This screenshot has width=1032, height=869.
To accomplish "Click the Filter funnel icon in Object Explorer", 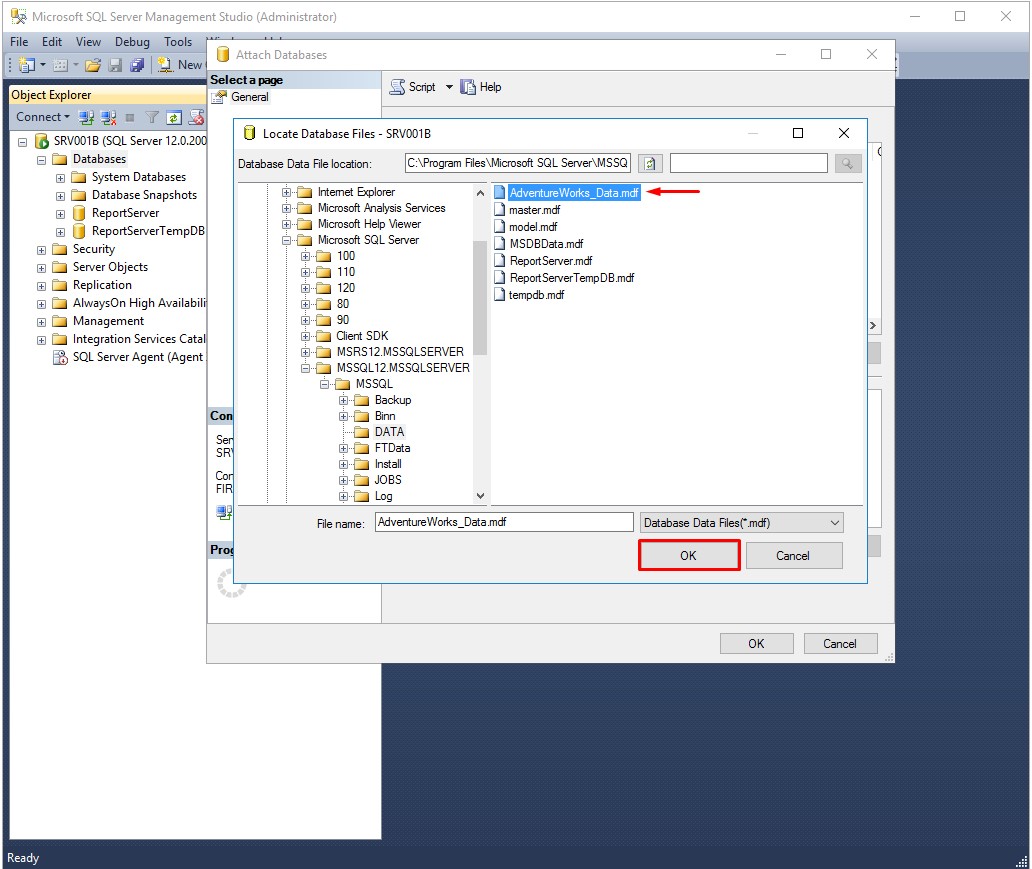I will [152, 117].
